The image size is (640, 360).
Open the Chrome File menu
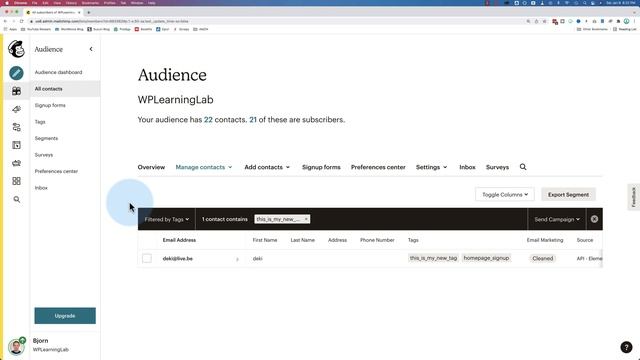35,2
